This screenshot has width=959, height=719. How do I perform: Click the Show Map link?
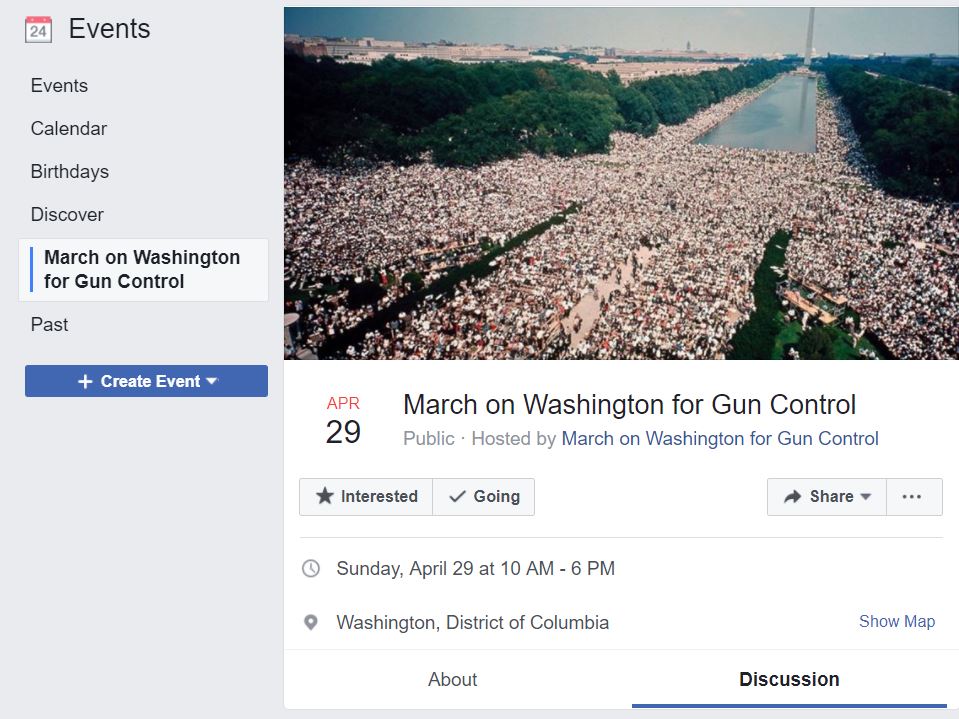click(897, 621)
